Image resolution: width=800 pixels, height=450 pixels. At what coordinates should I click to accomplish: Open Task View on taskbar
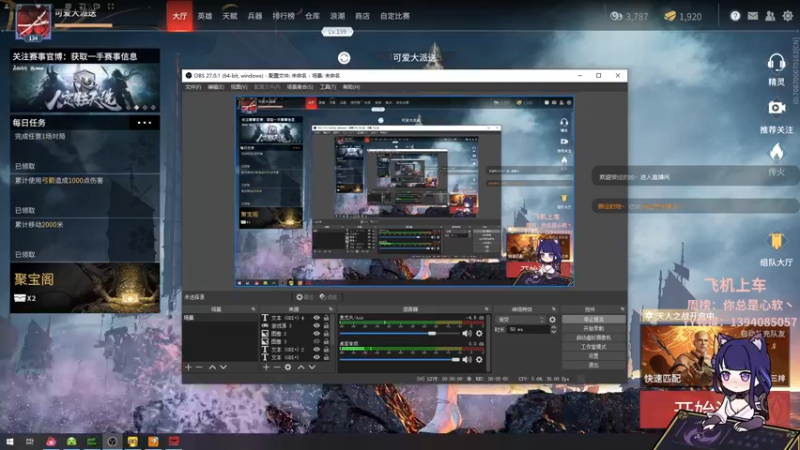pyautogui.click(x=30, y=441)
